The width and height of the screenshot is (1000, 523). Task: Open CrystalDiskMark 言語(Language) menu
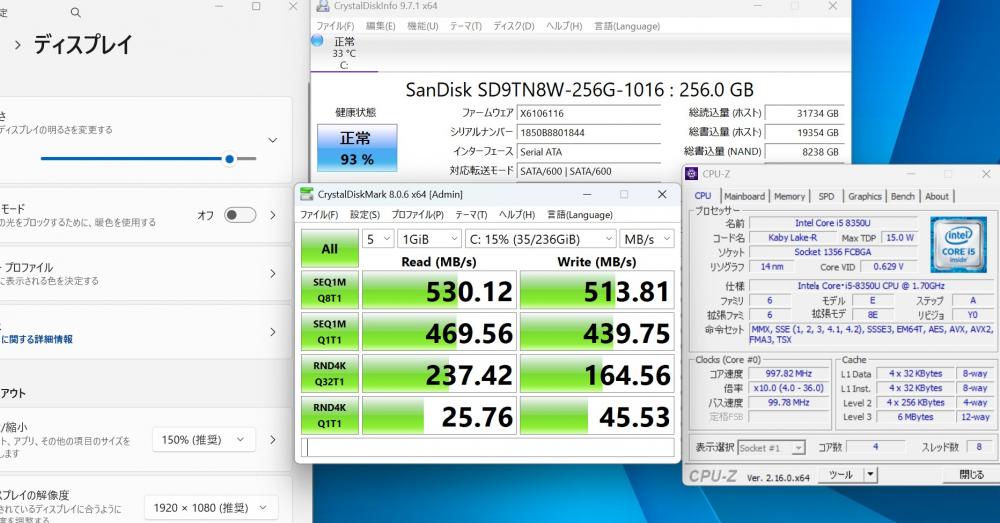580,215
